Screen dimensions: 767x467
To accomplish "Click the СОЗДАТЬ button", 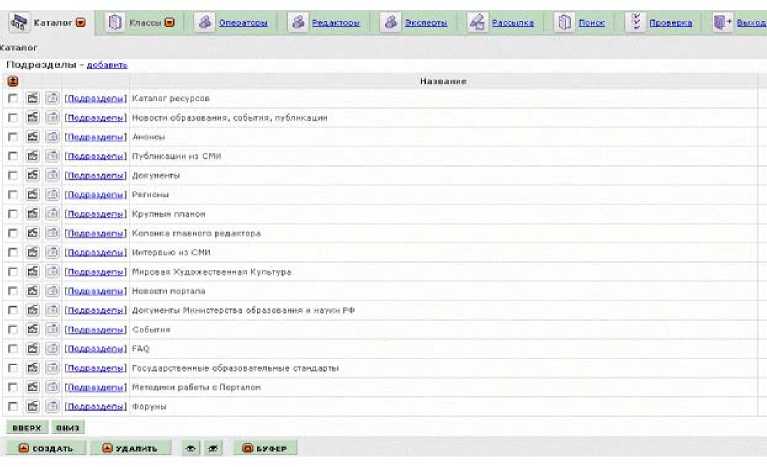I will click(46, 448).
